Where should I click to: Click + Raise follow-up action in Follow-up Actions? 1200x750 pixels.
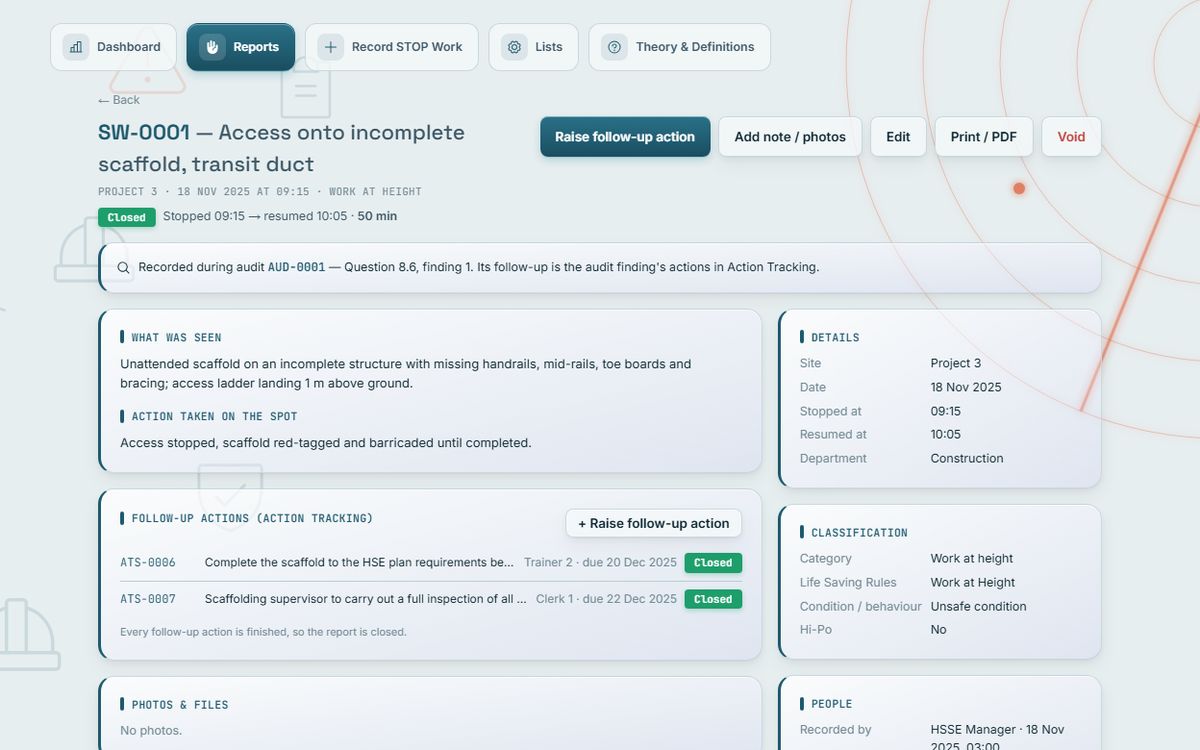(x=654, y=523)
